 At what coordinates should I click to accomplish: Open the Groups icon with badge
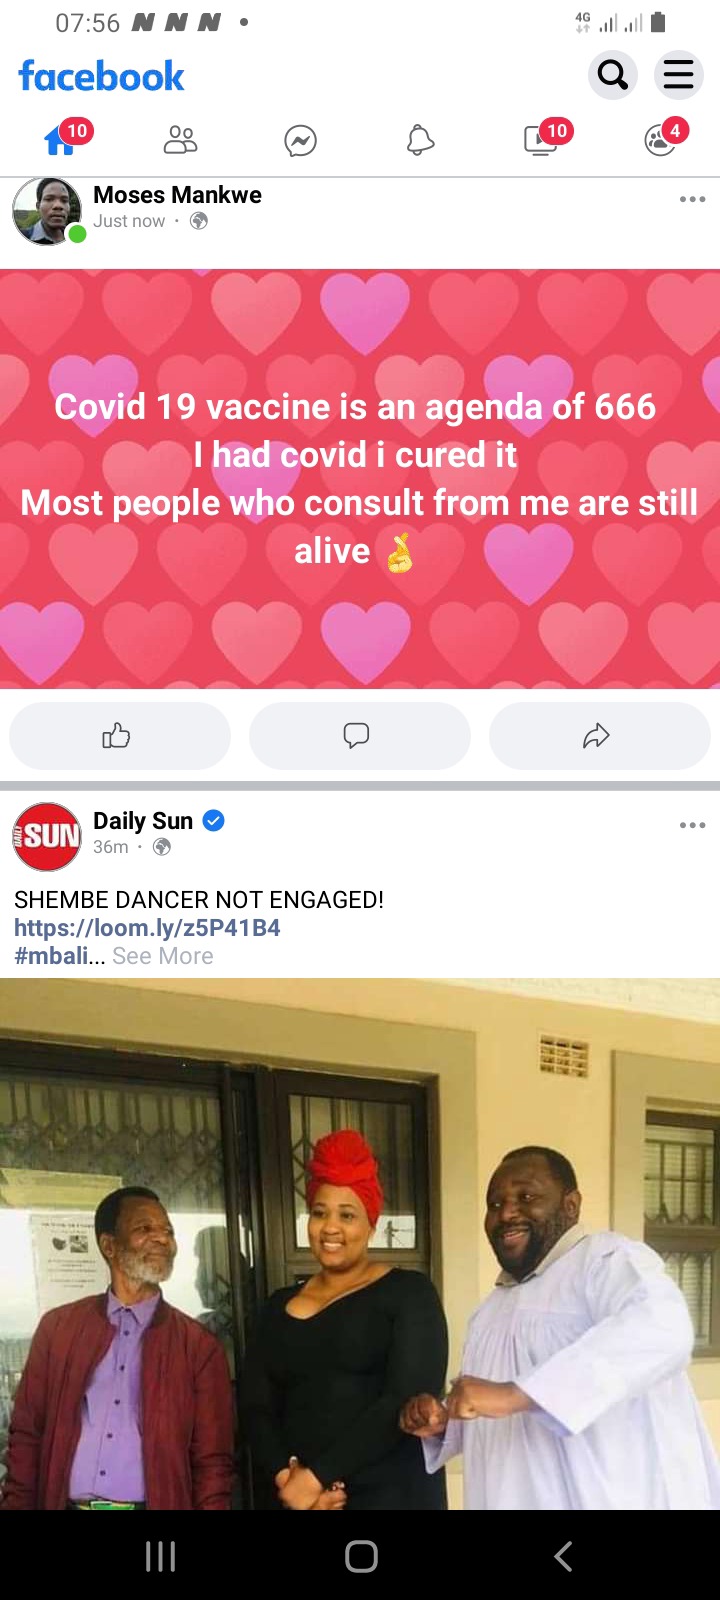[x=661, y=141]
